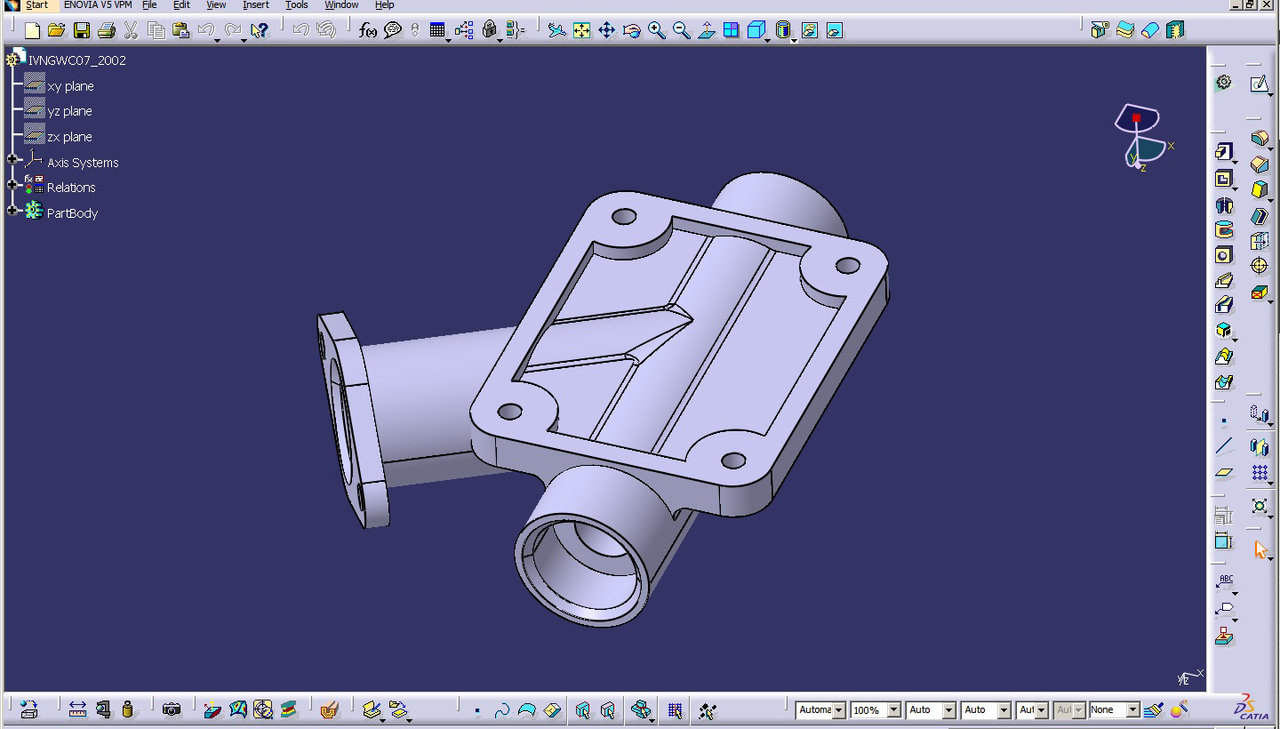Open the View menu
This screenshot has height=729, width=1280.
216,5
